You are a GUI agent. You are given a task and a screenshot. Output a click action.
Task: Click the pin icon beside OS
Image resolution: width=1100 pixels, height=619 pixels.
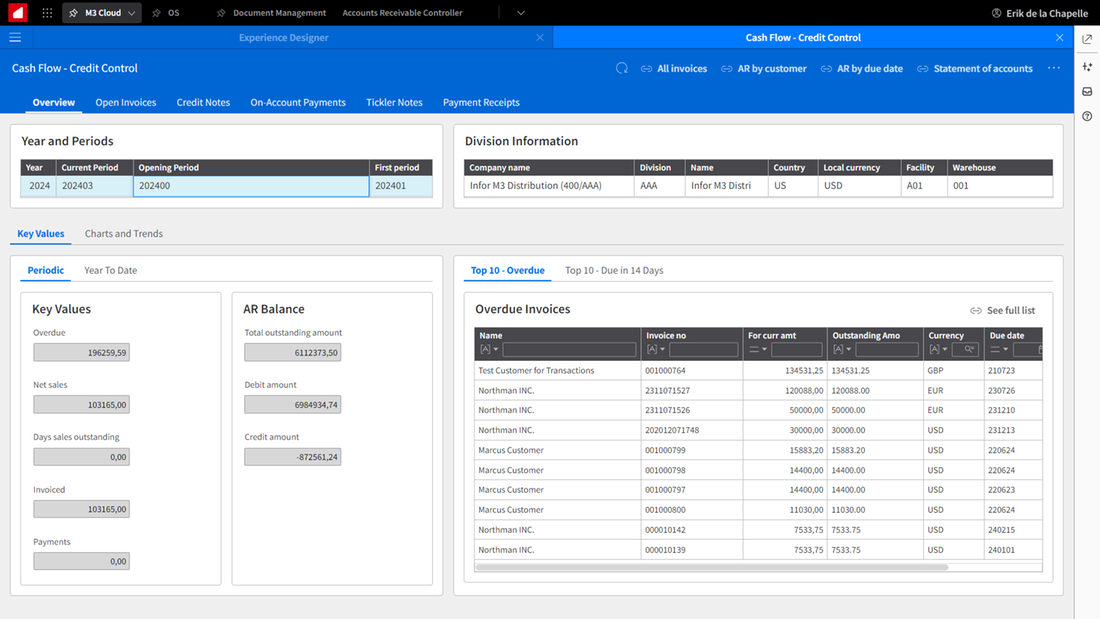coord(156,13)
